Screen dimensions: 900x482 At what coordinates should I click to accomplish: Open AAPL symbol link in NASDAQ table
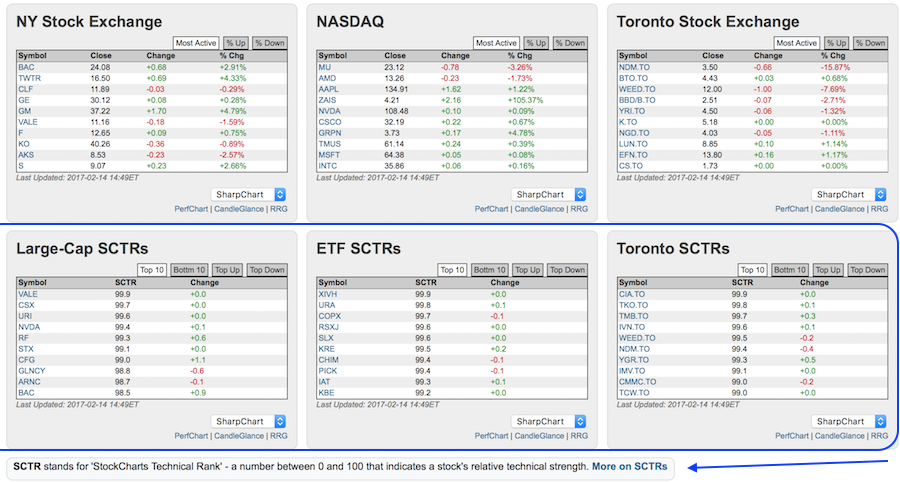tap(328, 88)
